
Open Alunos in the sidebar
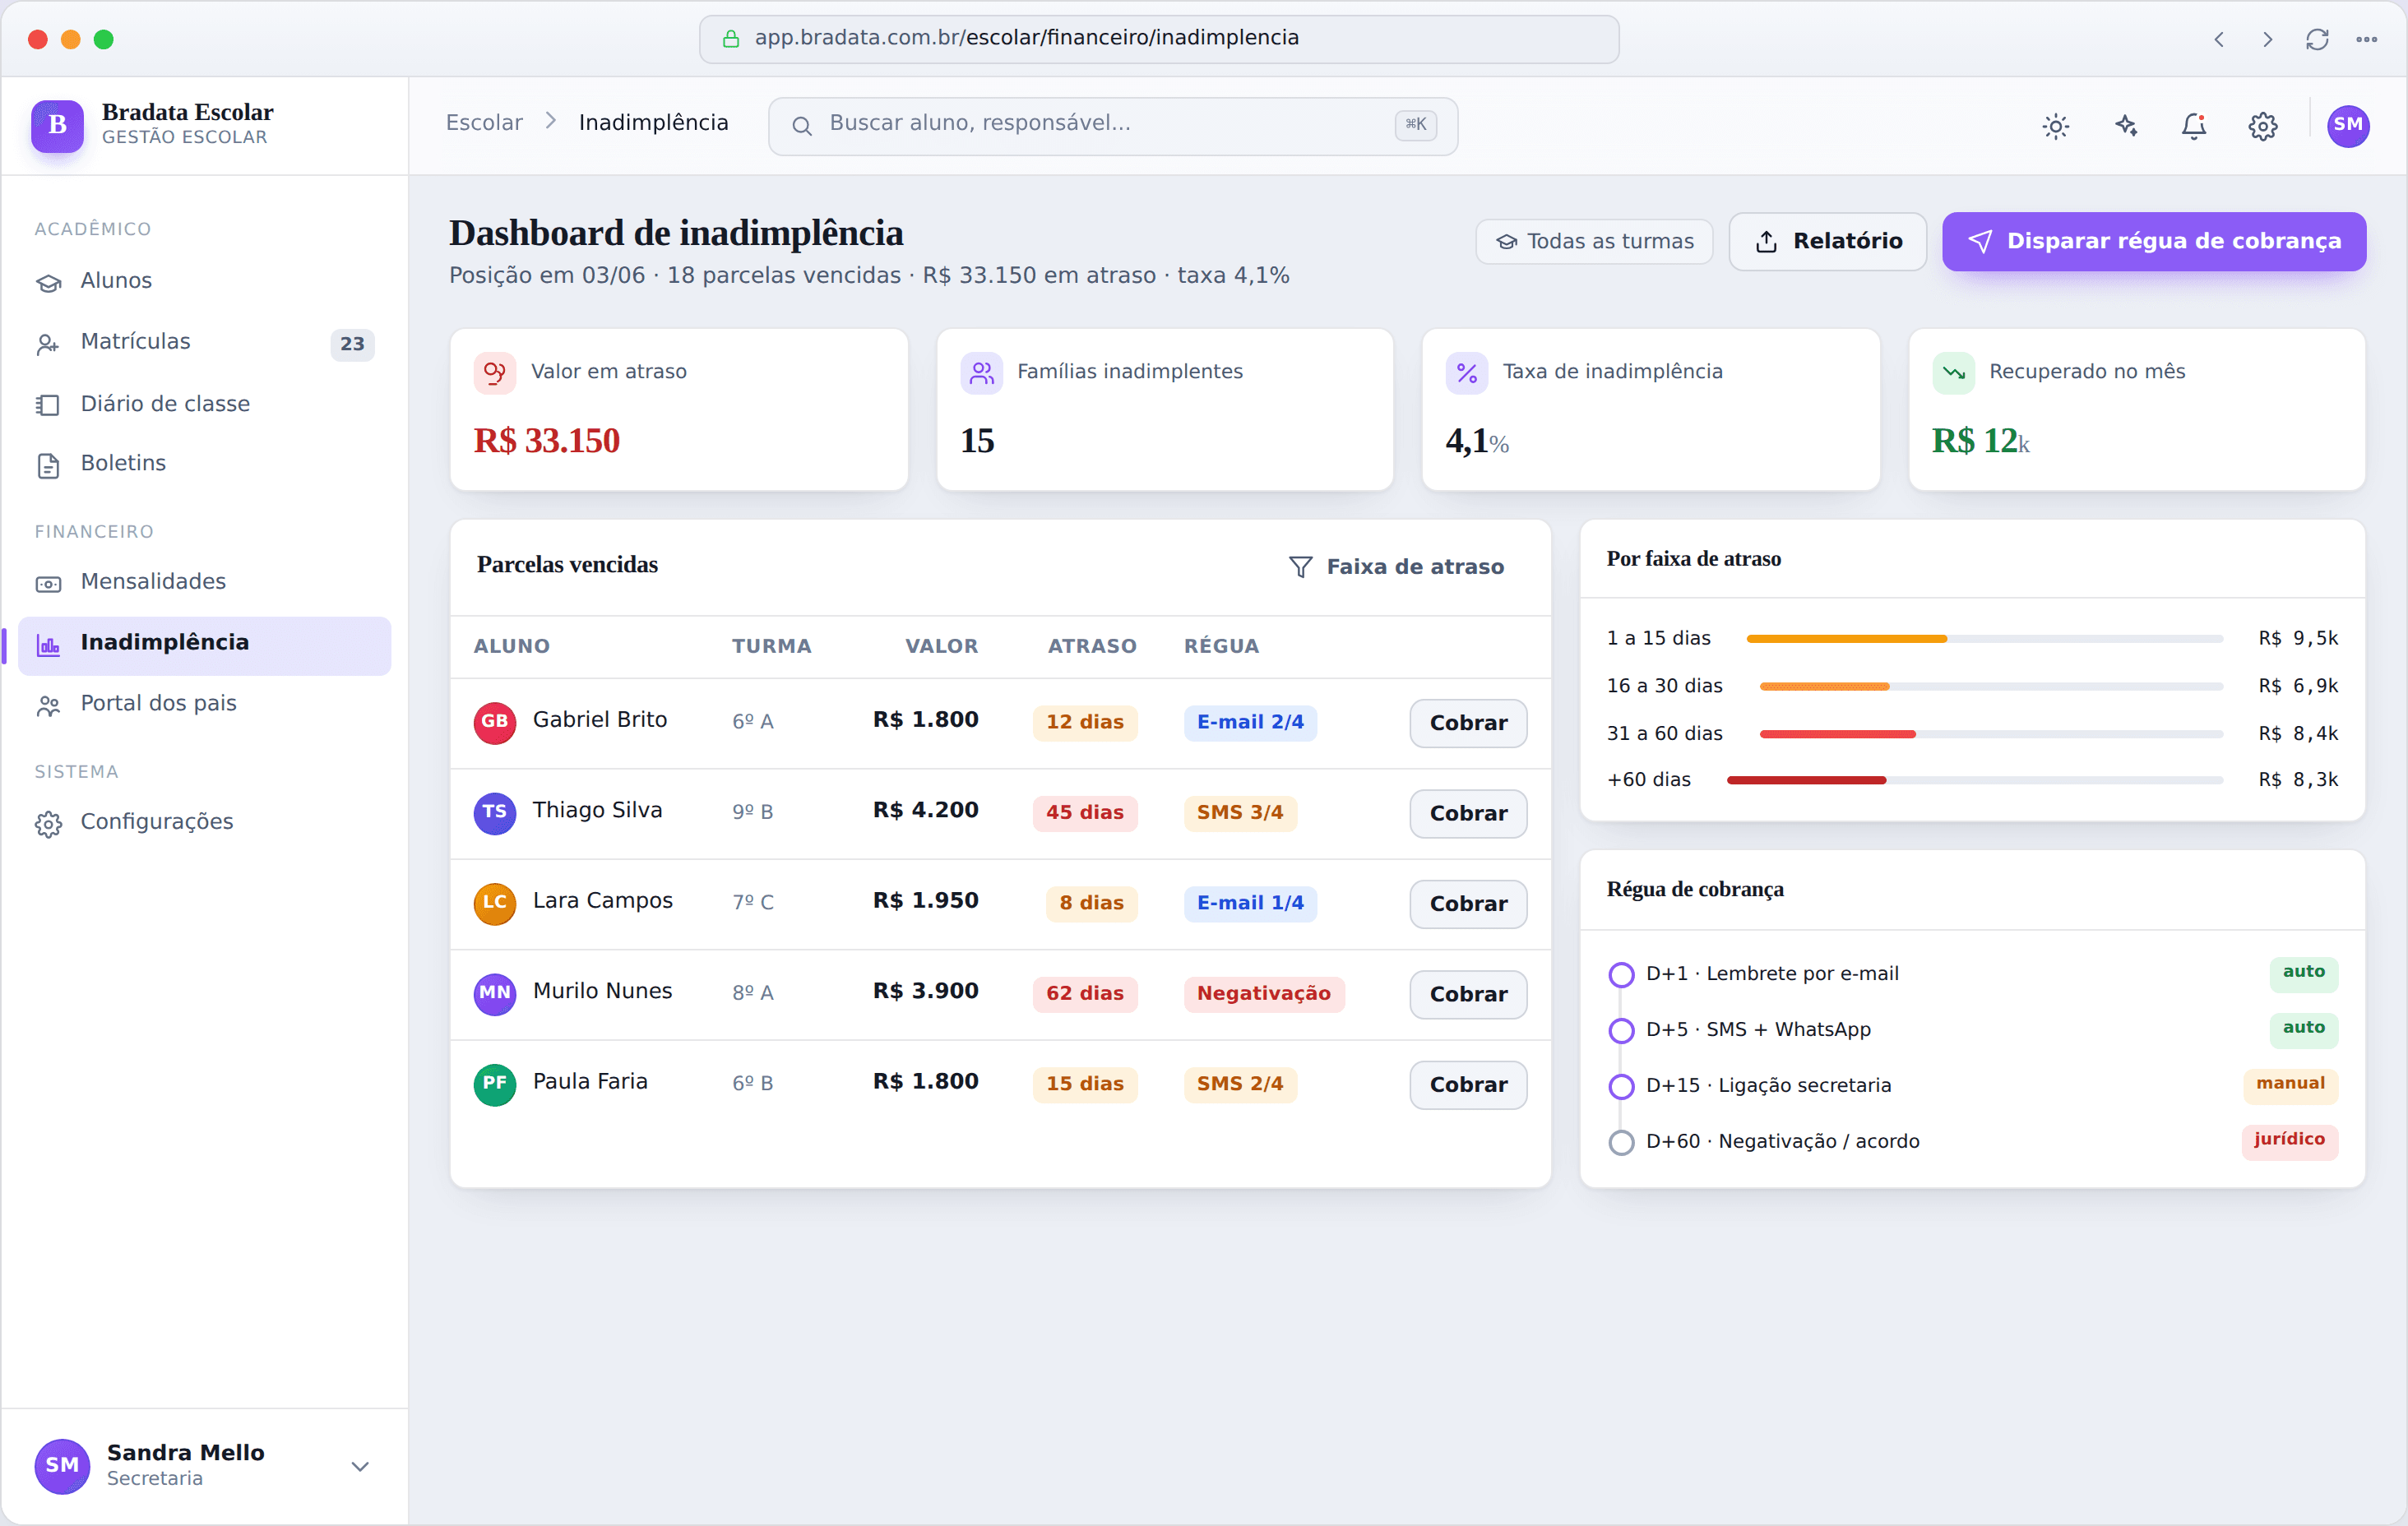pos(204,282)
